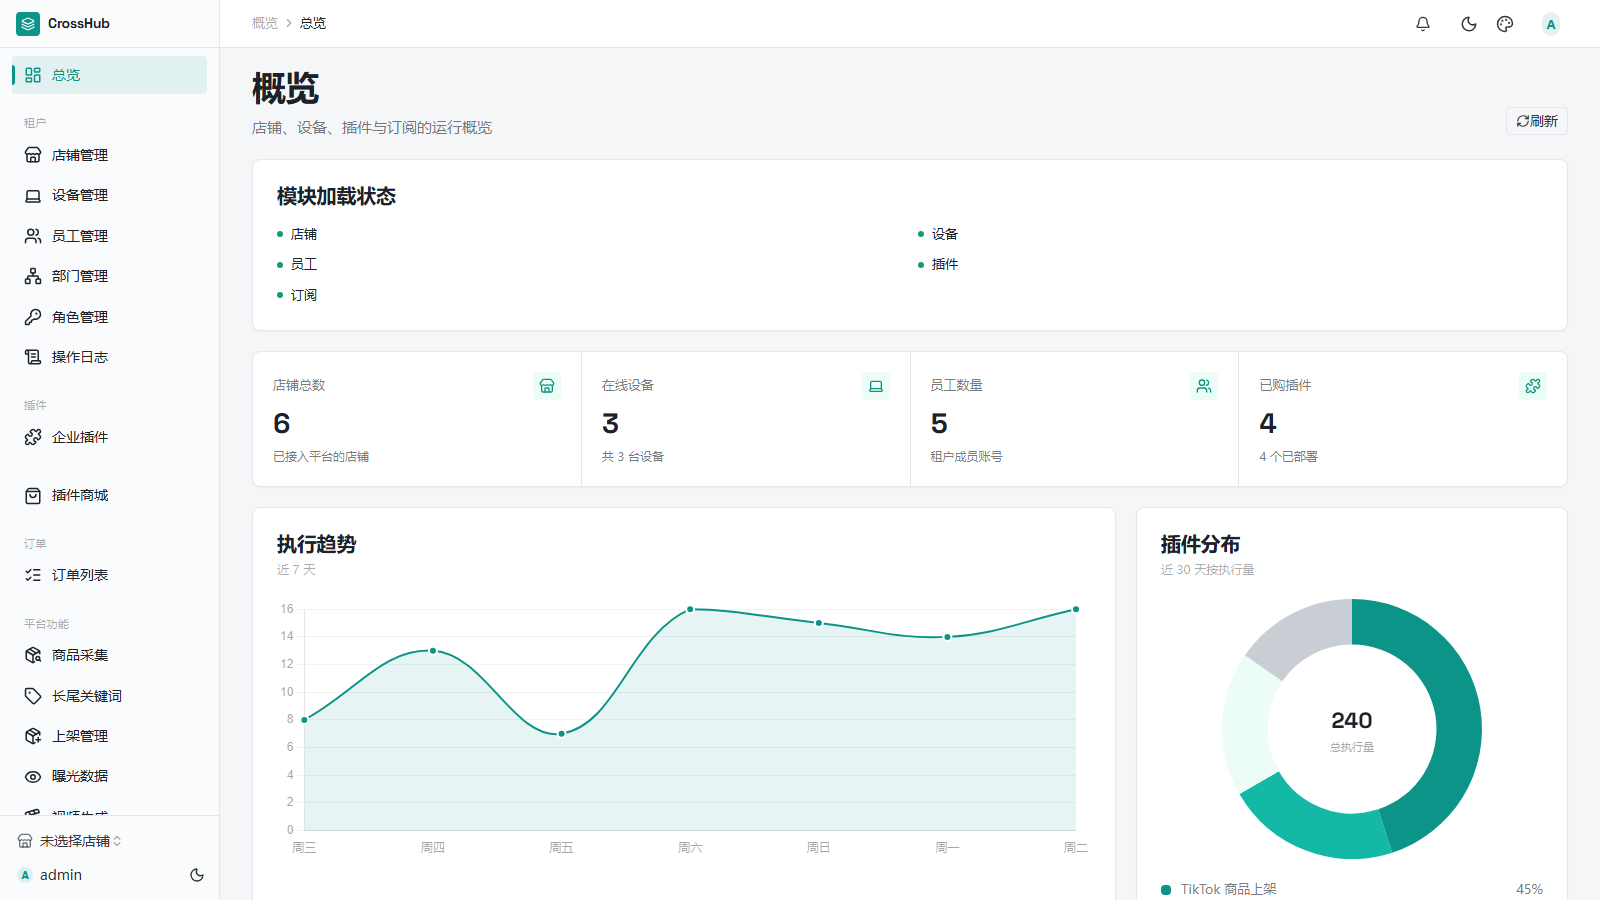The height and width of the screenshot is (900, 1600).
Task: Click the admin user label
Action: (x=61, y=875)
